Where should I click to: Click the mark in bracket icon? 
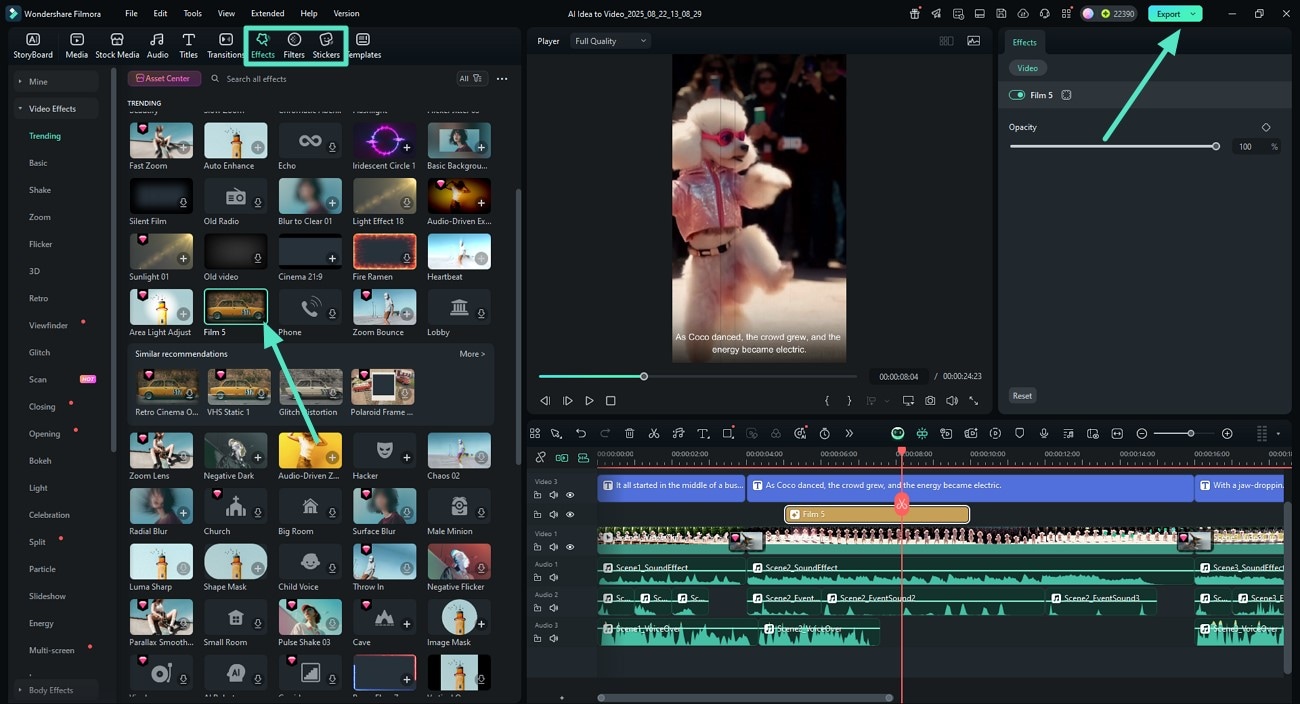click(x=827, y=401)
